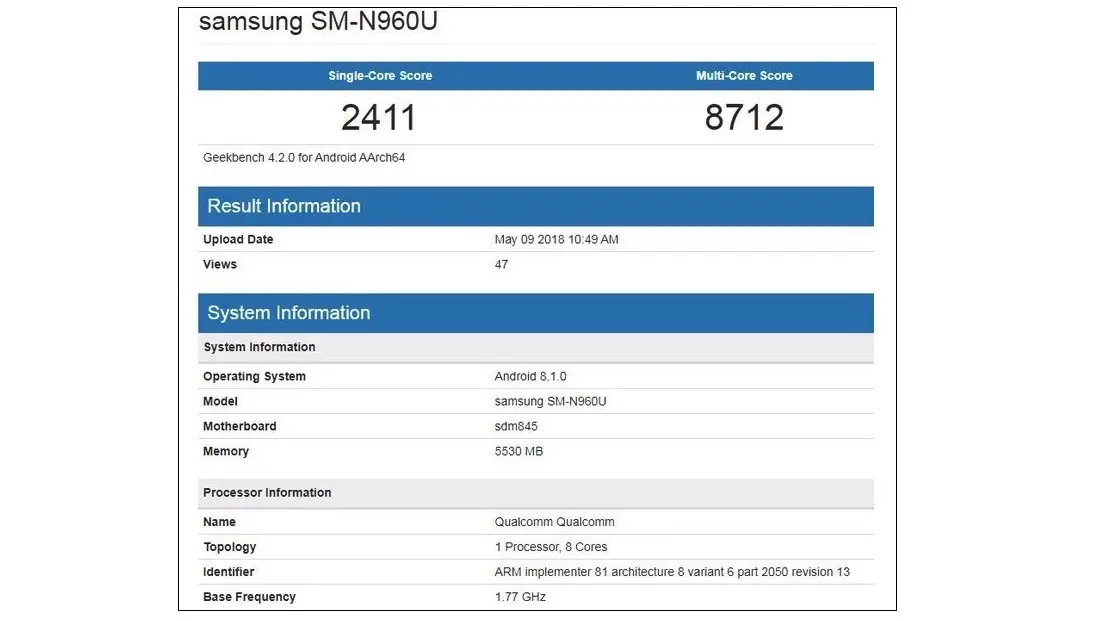Image resolution: width=1100 pixels, height=621 pixels.
Task: Click the multi-core value 8712
Action: (744, 117)
